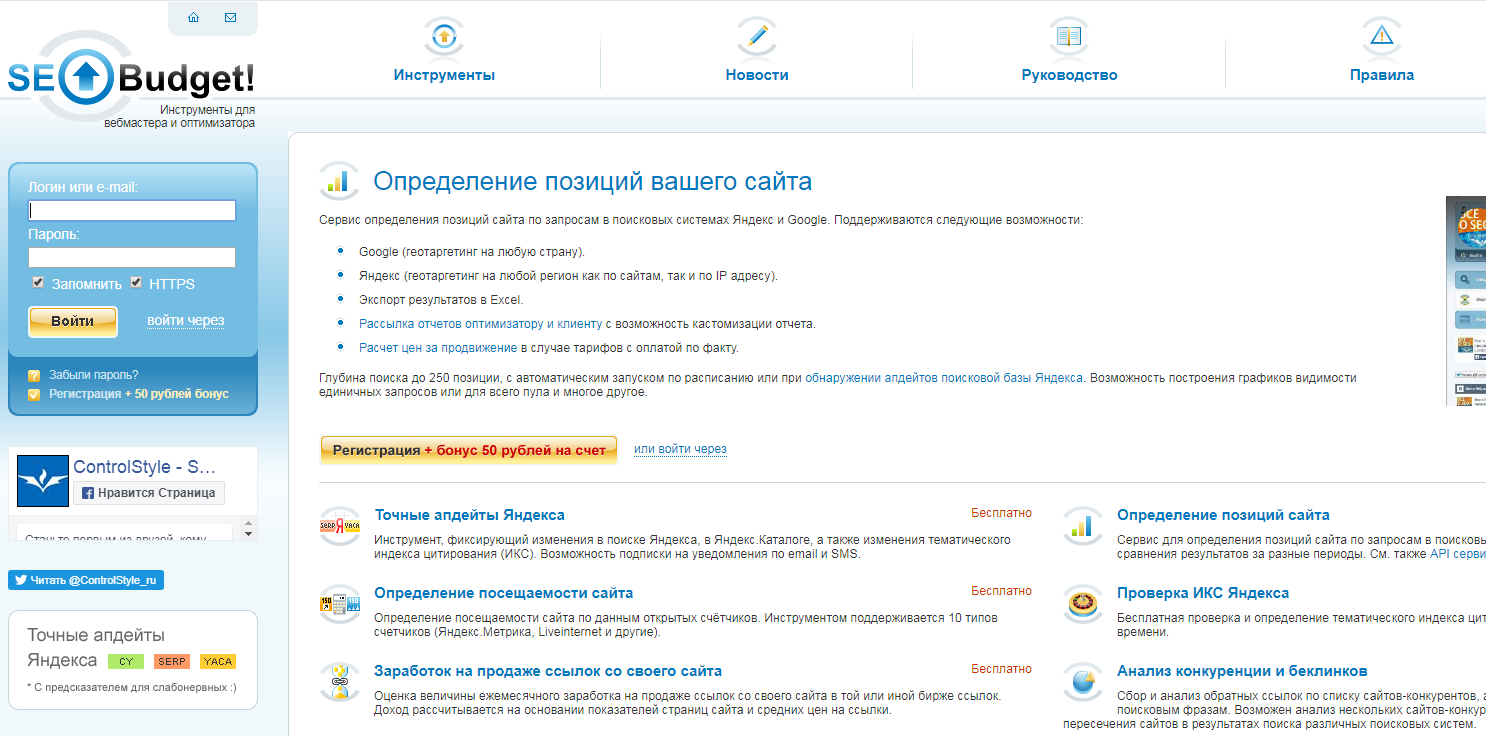Click the SeoBudget logo
The height and width of the screenshot is (736, 1486).
[x=130, y=78]
